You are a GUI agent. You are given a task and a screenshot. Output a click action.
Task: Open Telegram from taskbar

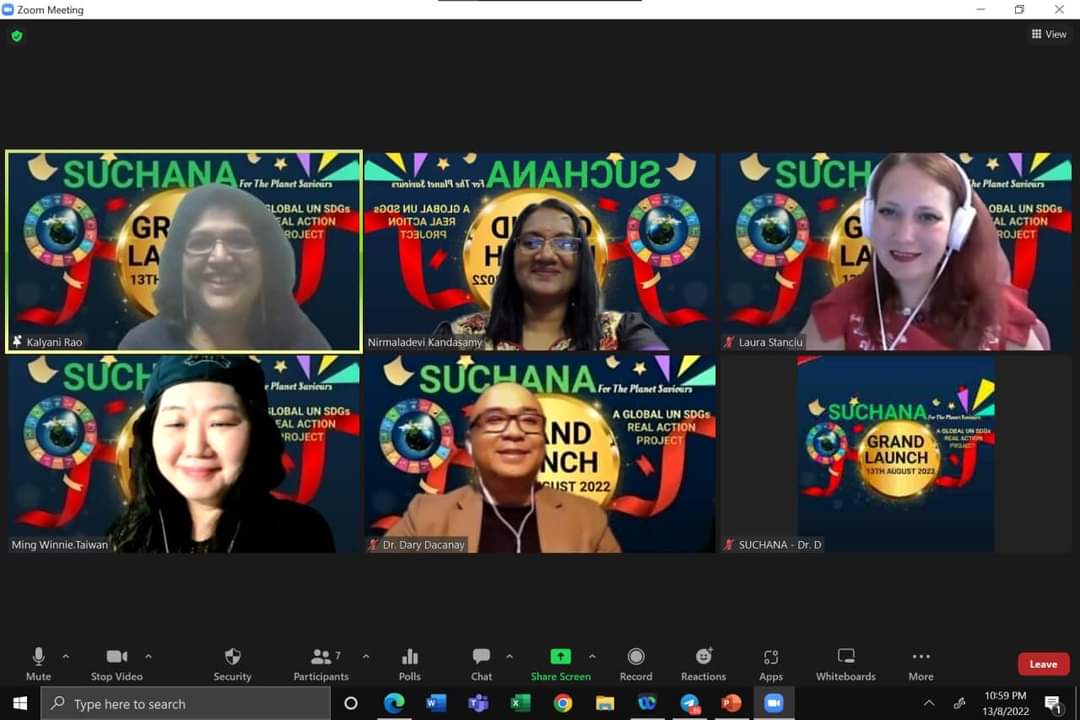click(689, 703)
